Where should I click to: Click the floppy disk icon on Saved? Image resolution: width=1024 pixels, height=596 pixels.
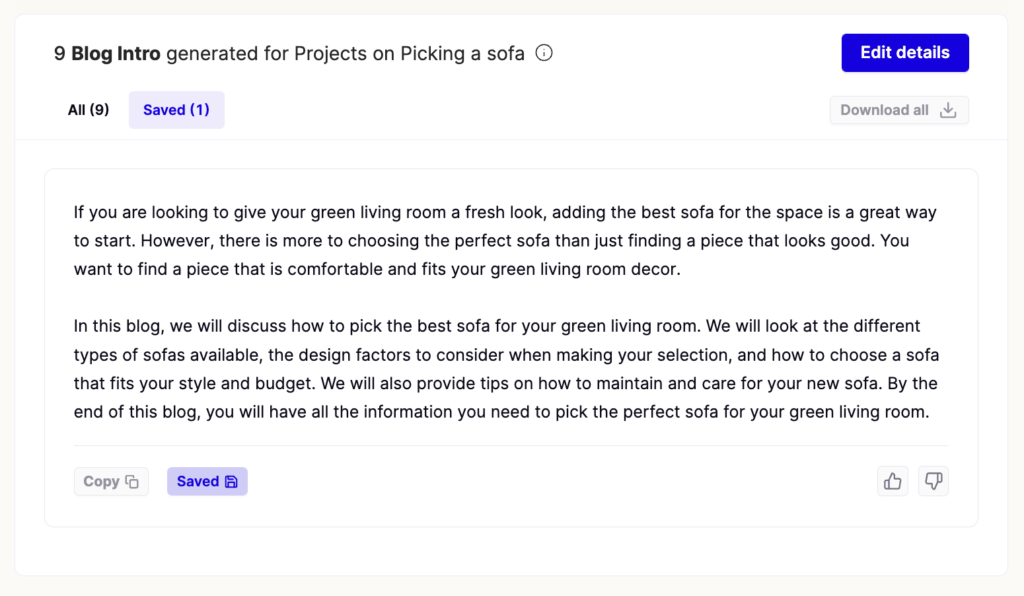[231, 482]
